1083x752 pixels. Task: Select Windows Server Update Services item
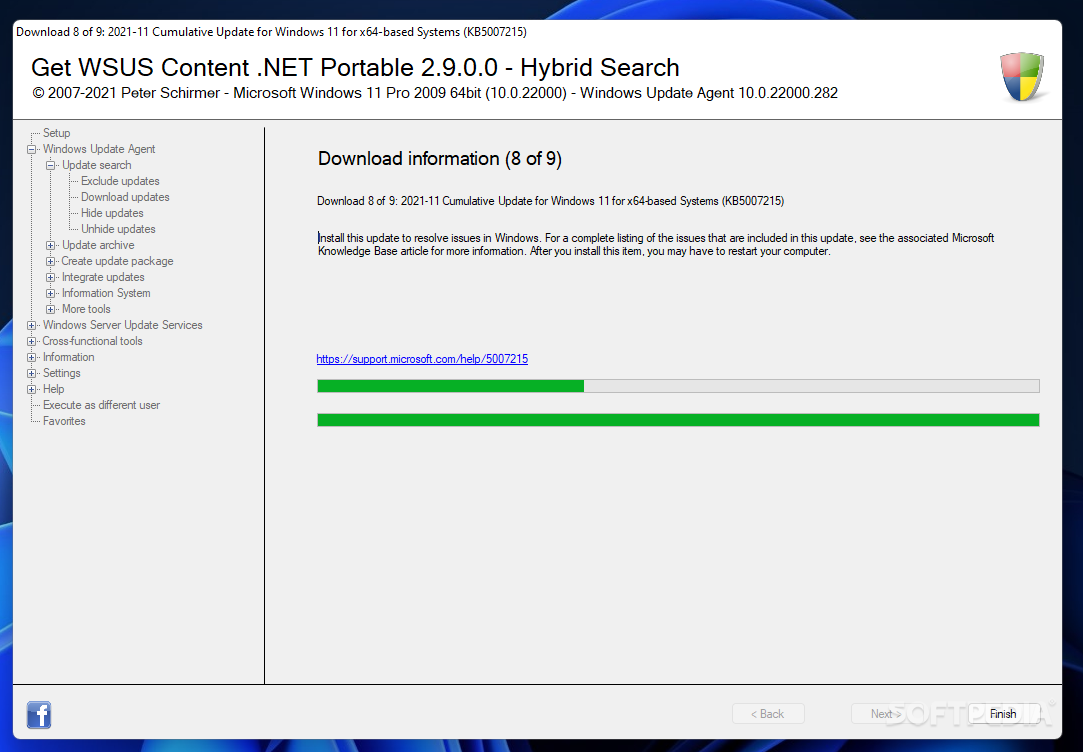pos(122,325)
